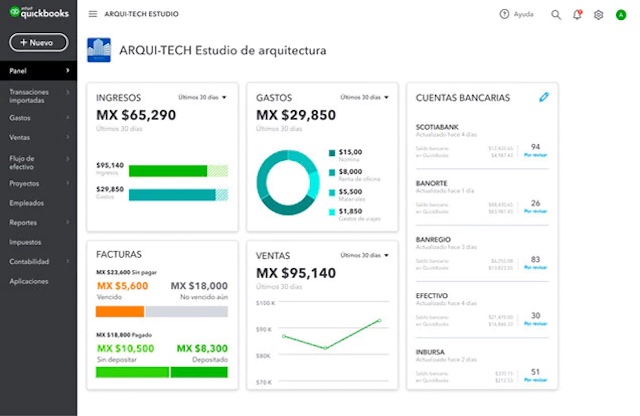The height and width of the screenshot is (416, 640).
Task: Open Empleados in the sidebar
Action: 27,203
